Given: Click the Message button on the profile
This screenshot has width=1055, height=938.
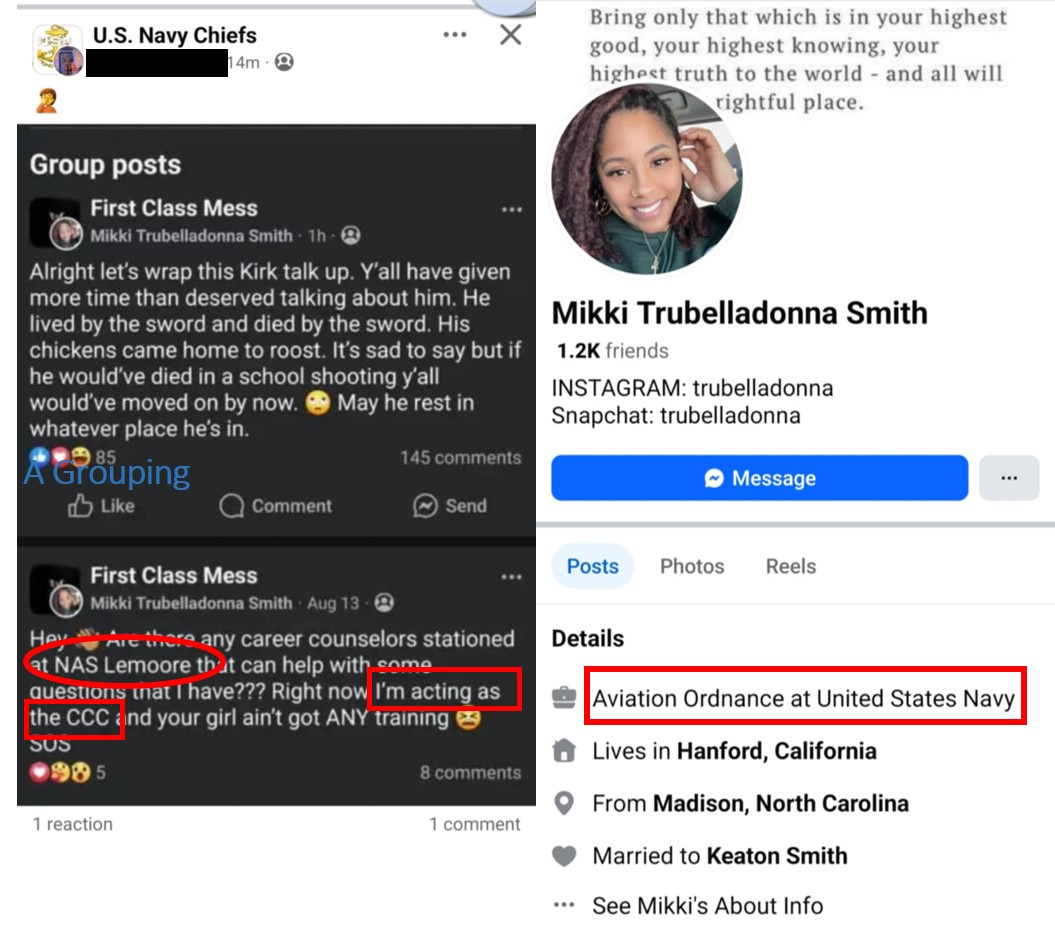Looking at the screenshot, I should [x=760, y=478].
